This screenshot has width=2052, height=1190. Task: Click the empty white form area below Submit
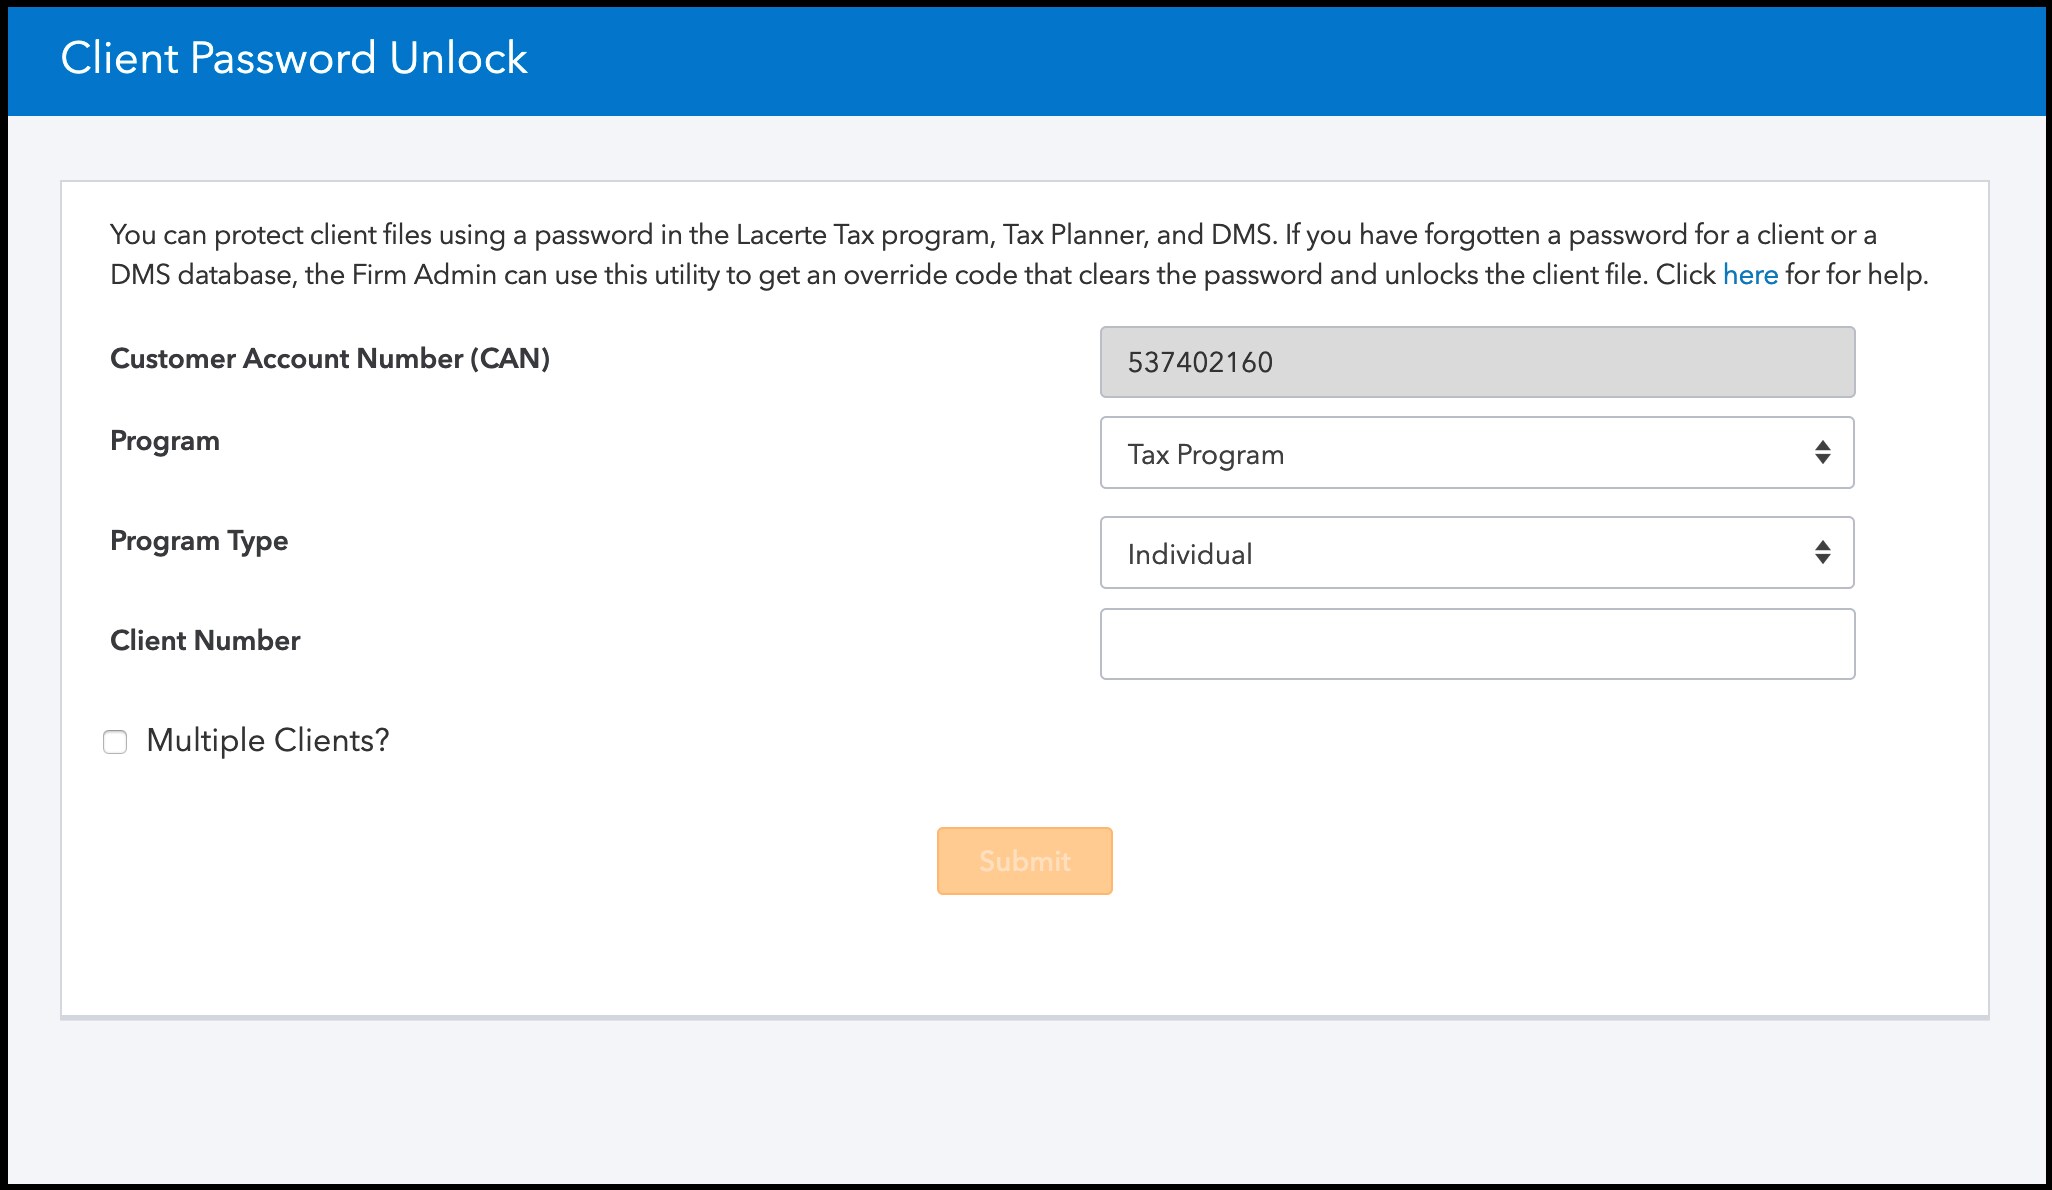point(1024,955)
